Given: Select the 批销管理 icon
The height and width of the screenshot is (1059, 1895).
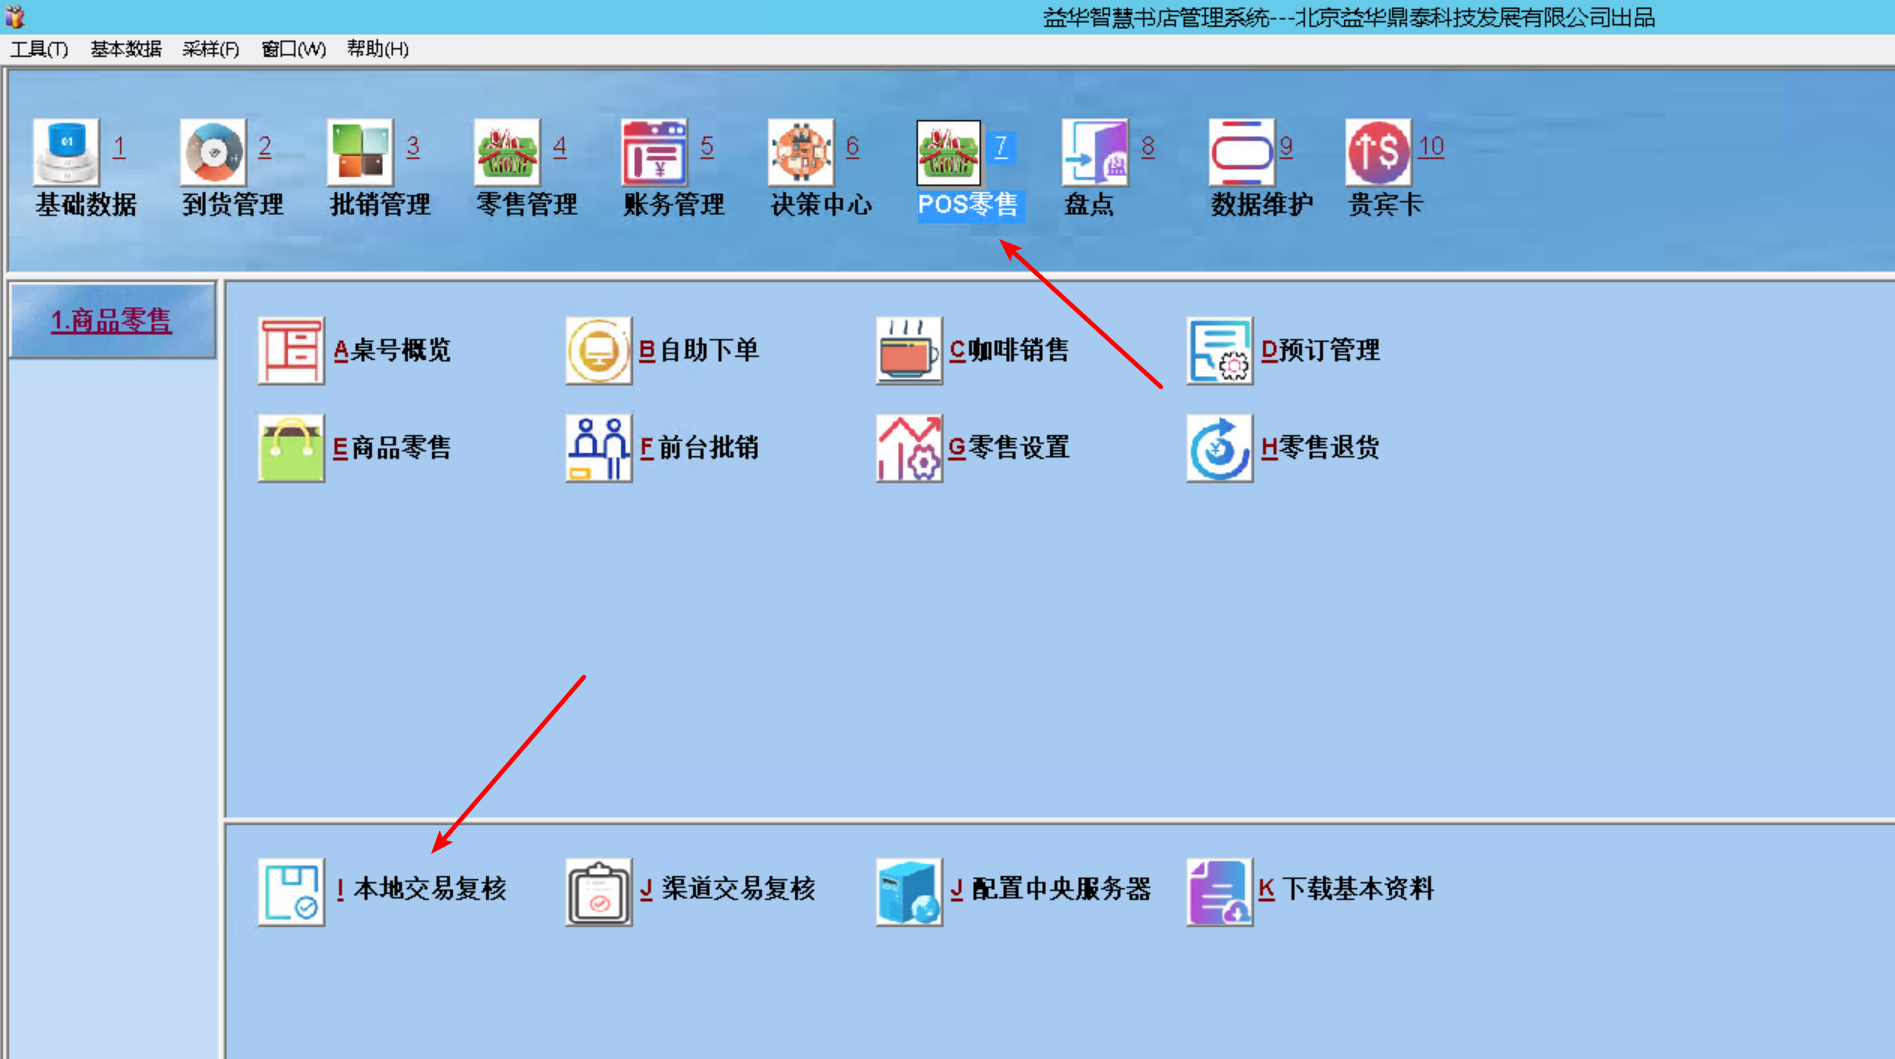Looking at the screenshot, I should 360,152.
